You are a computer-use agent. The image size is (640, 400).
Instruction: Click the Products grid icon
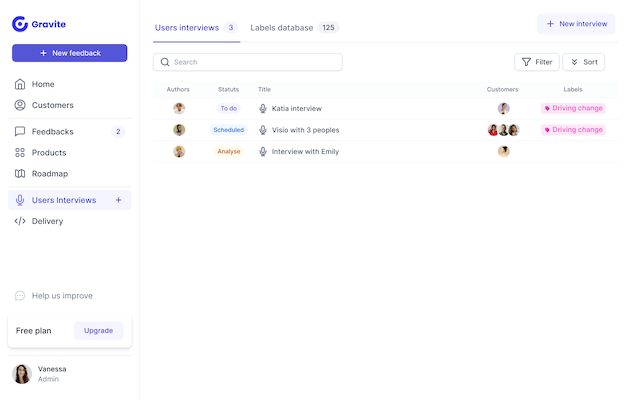click(x=20, y=153)
